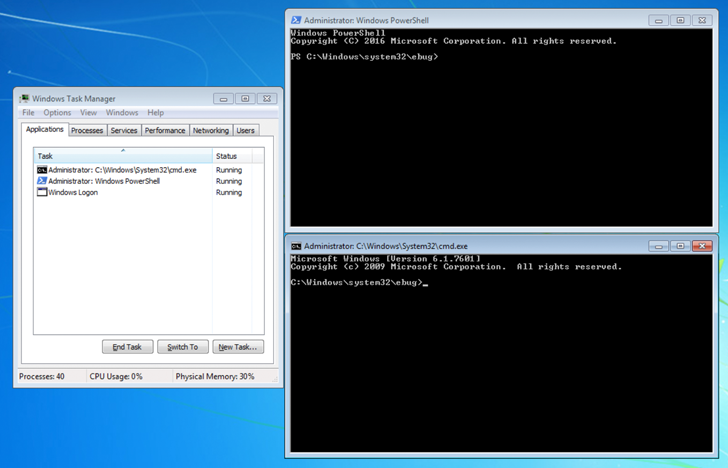Click the cmd.exe icon in task list
This screenshot has width=728, height=468.
[42, 170]
